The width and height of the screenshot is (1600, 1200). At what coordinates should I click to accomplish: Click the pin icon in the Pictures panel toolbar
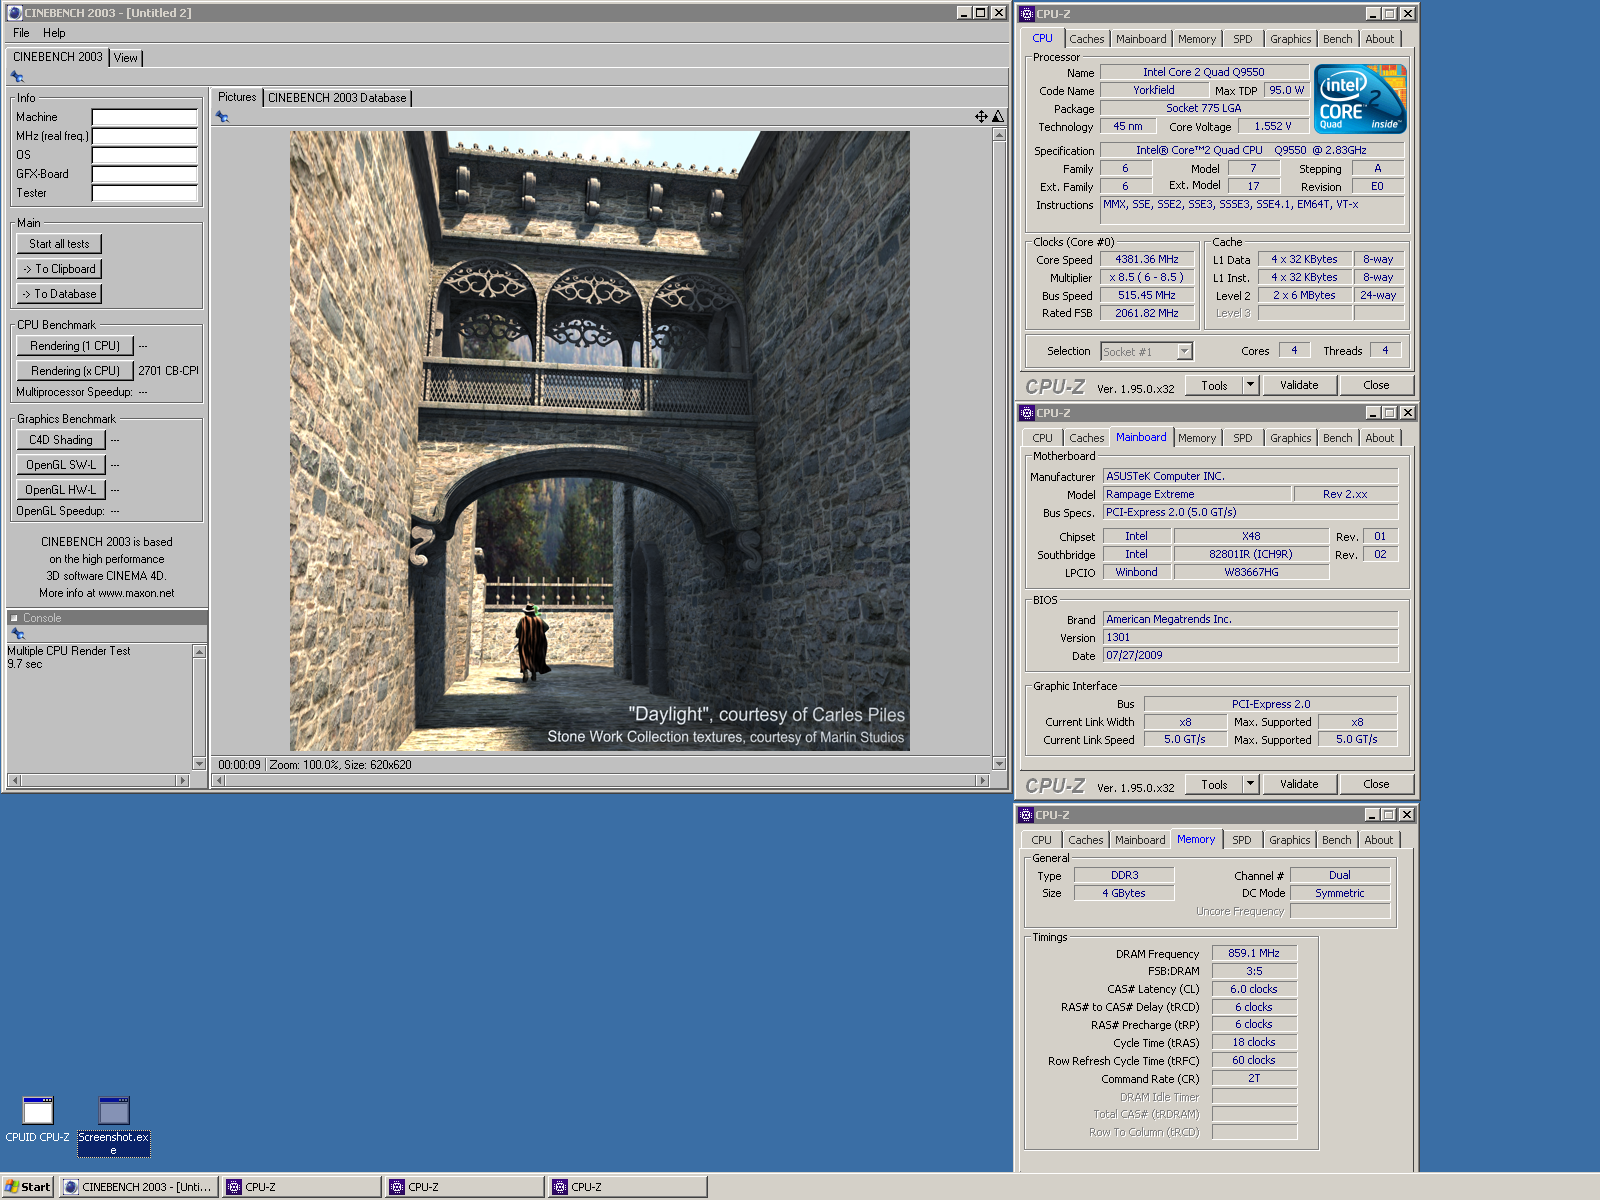pyautogui.click(x=222, y=117)
